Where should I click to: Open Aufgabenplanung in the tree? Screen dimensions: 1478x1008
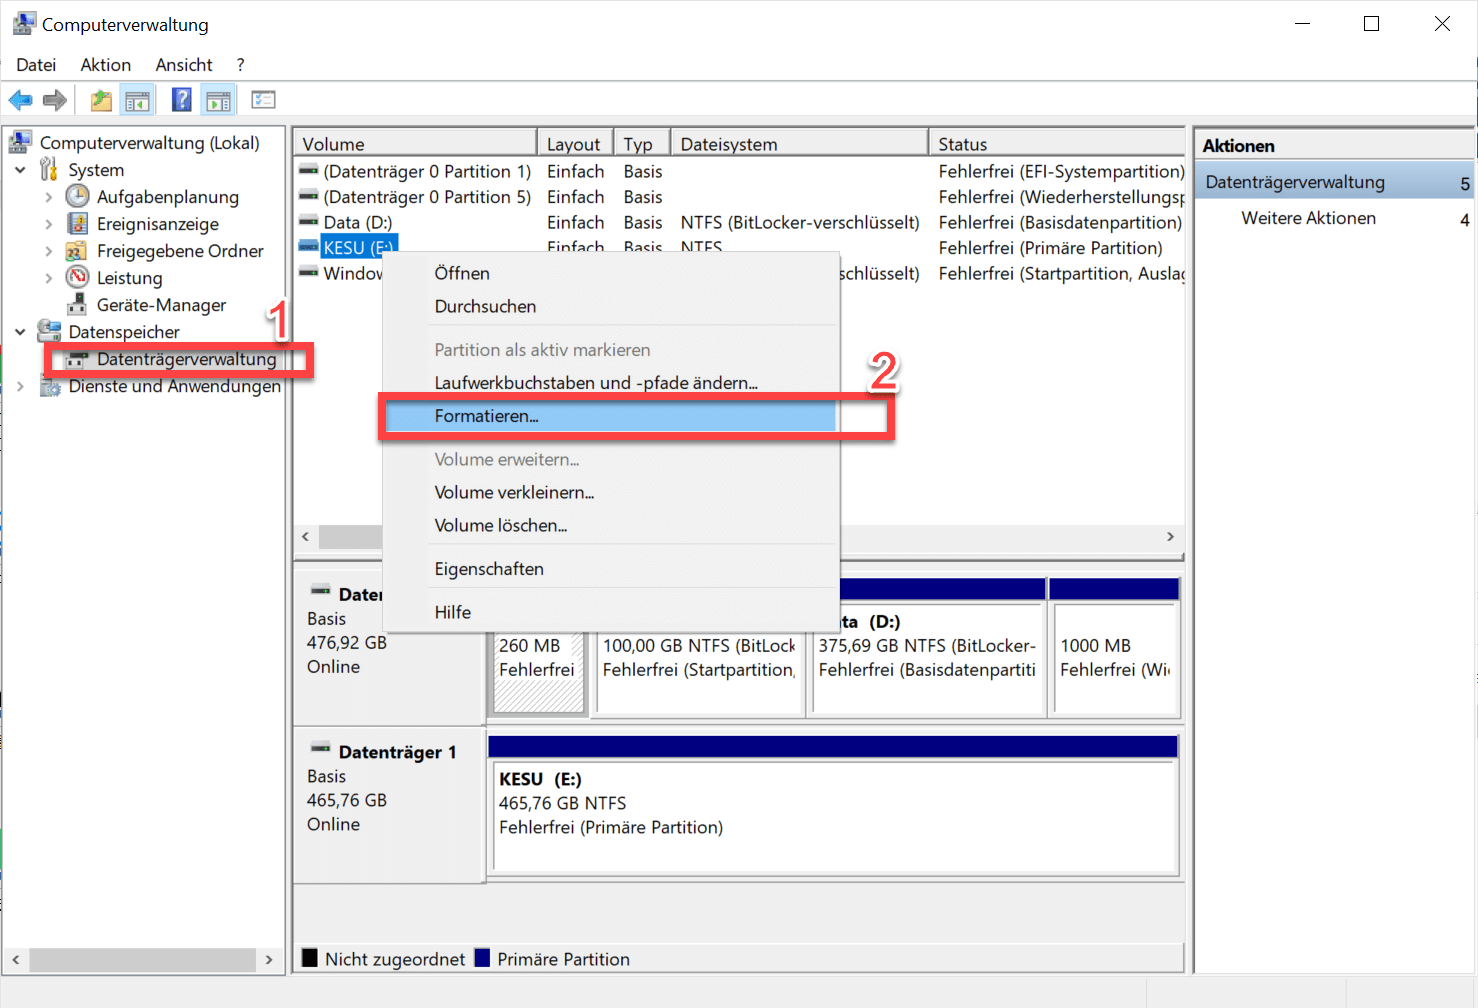(167, 197)
